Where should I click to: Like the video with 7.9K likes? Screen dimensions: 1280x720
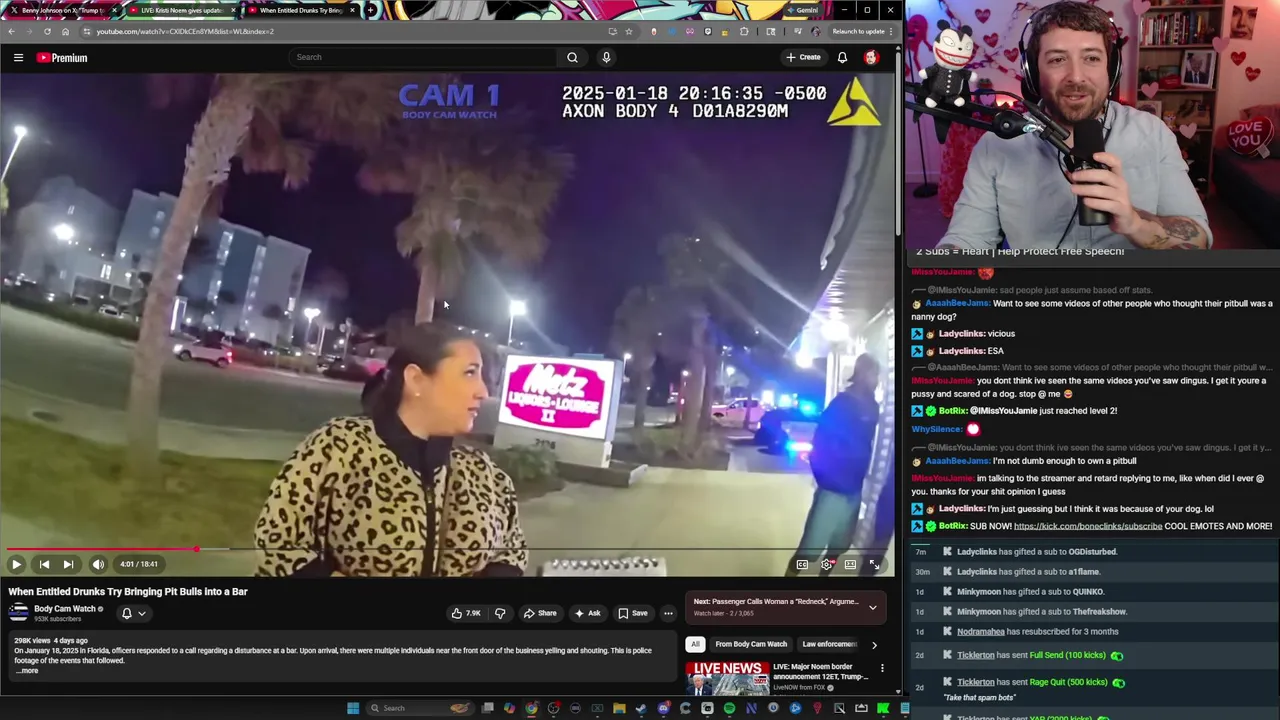click(x=466, y=613)
